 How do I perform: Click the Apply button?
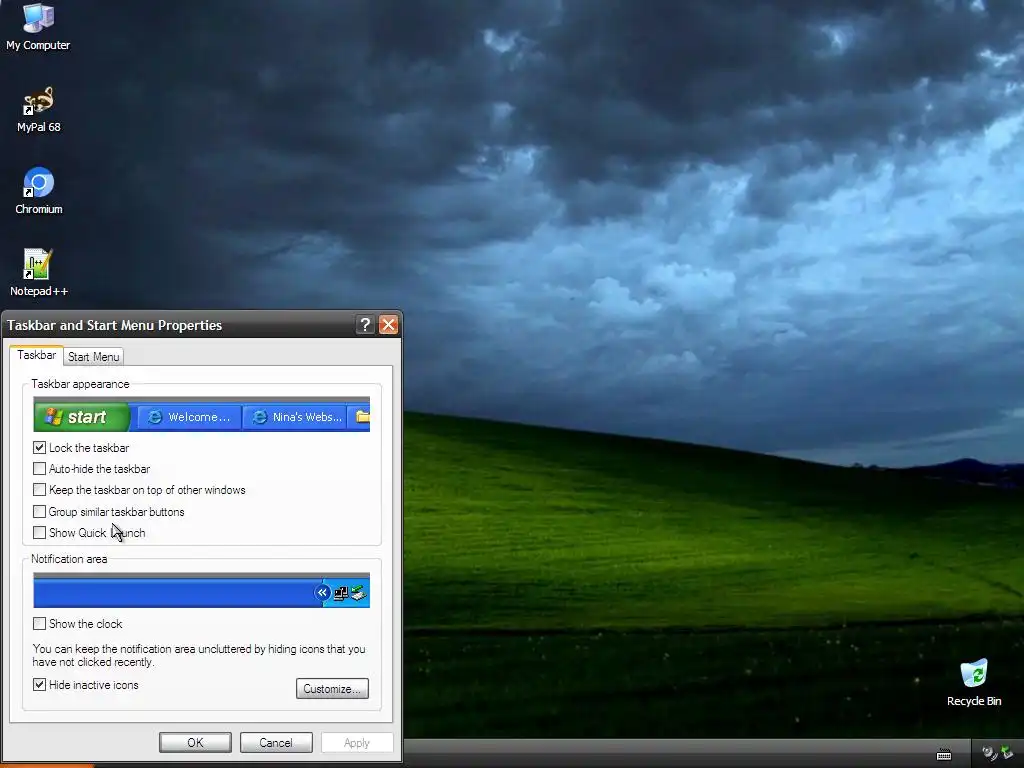(x=357, y=743)
